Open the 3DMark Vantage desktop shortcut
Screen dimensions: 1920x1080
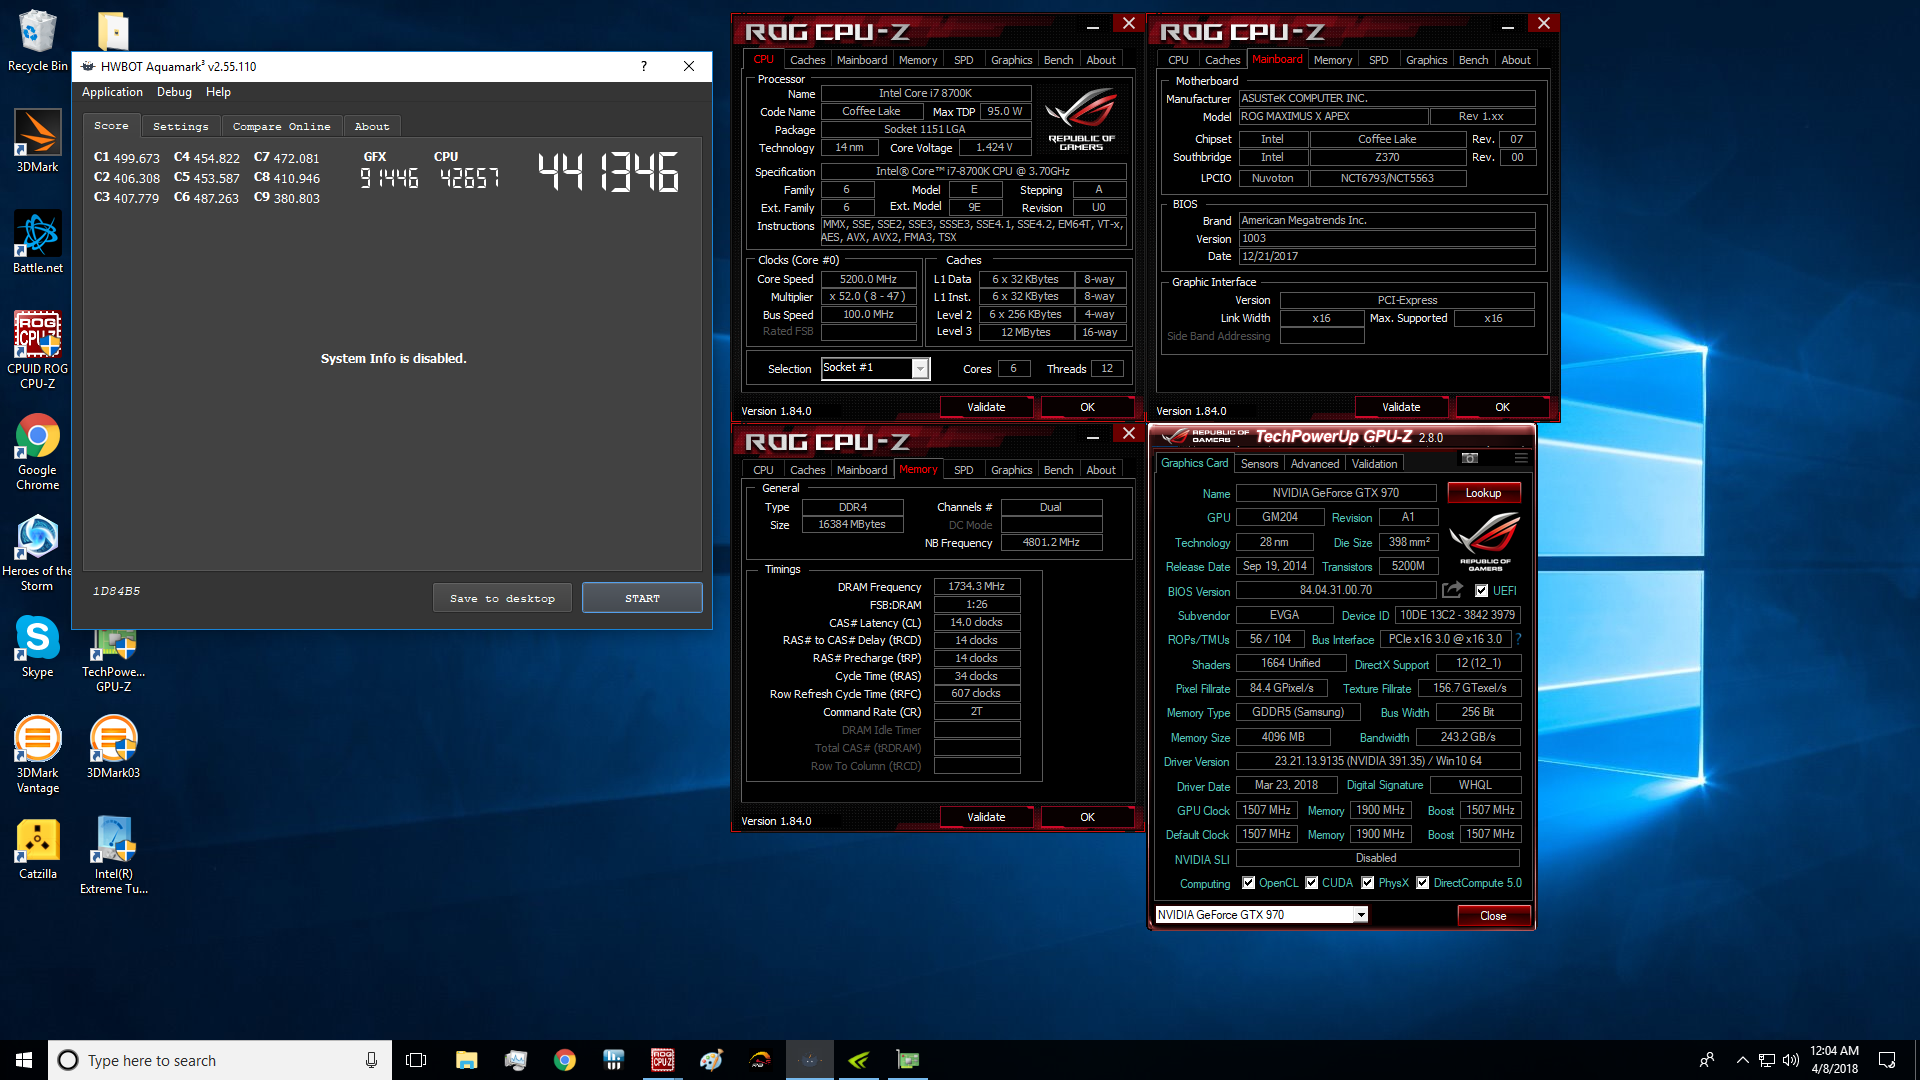(37, 755)
